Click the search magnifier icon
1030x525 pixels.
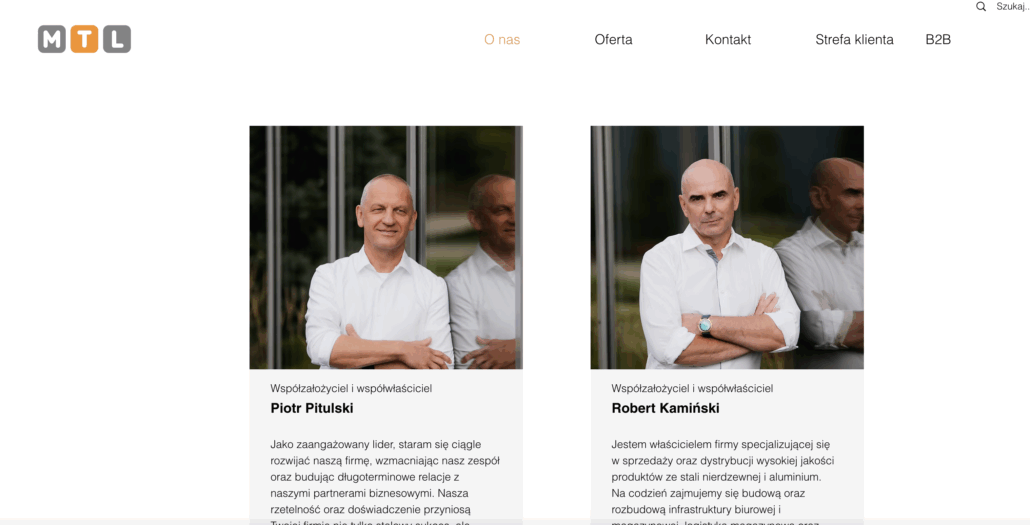click(x=981, y=7)
